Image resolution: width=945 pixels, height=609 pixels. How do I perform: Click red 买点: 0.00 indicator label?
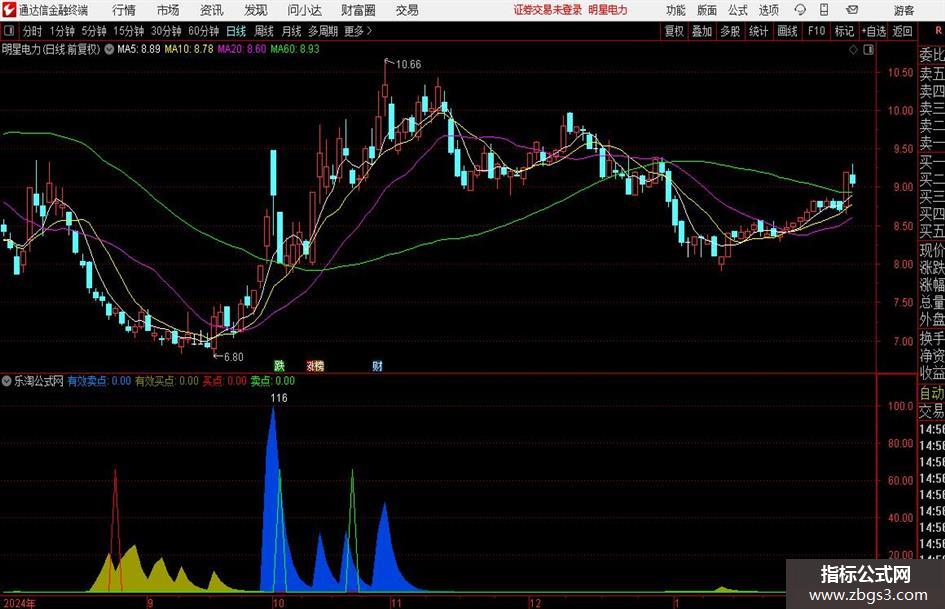[x=224, y=381]
